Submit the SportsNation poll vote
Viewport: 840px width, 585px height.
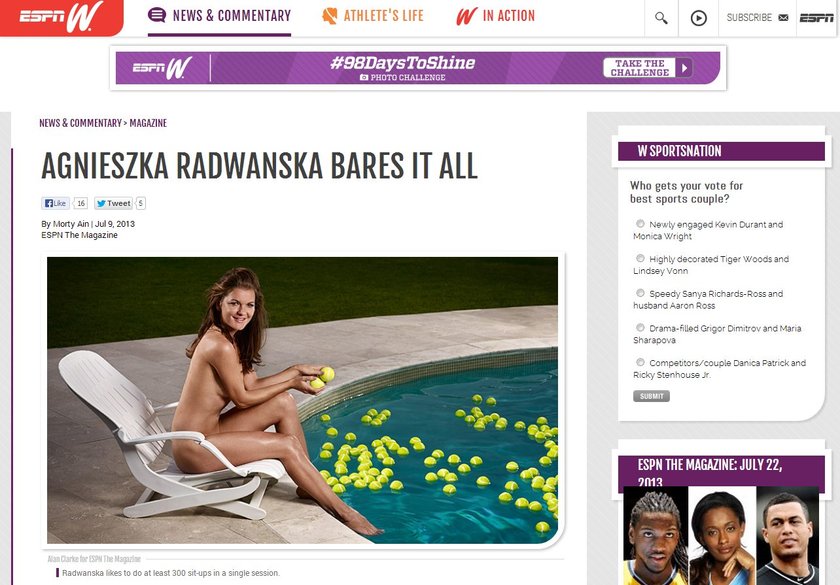(651, 396)
